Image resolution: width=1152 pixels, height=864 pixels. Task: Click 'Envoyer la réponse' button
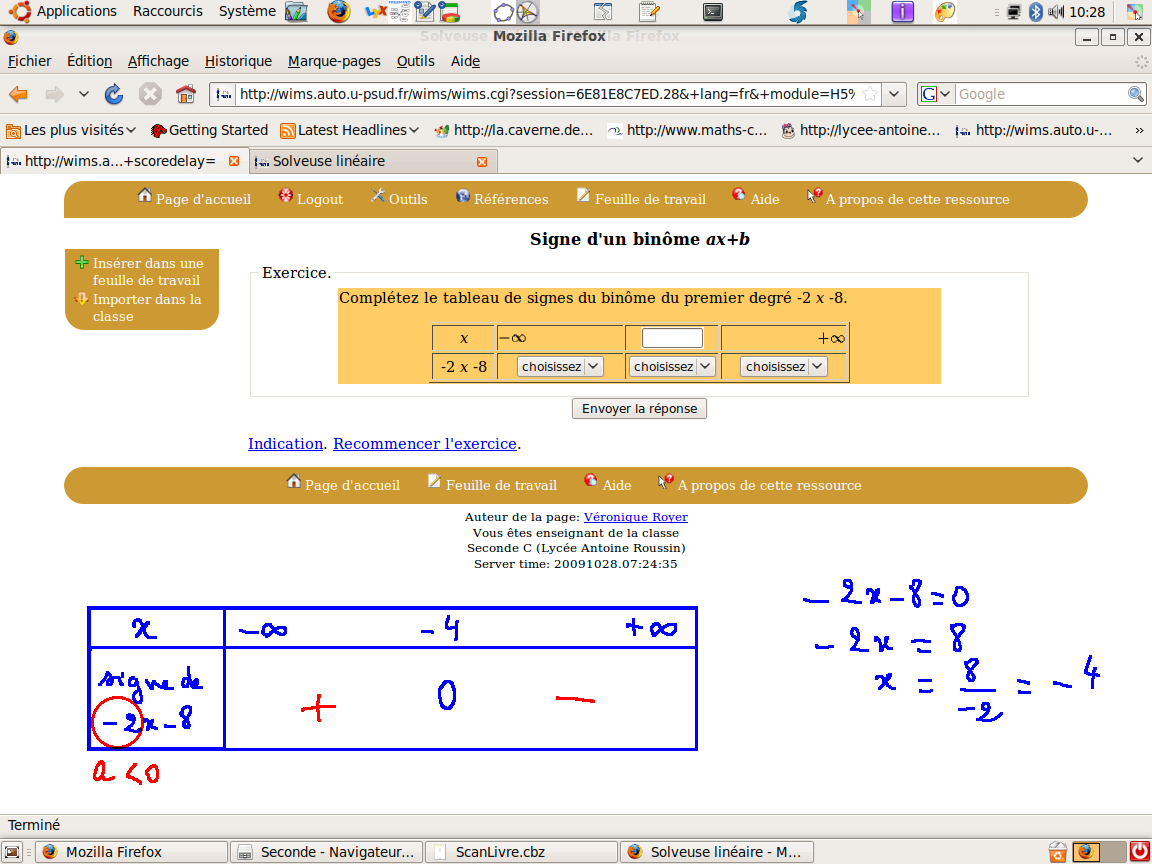(639, 409)
